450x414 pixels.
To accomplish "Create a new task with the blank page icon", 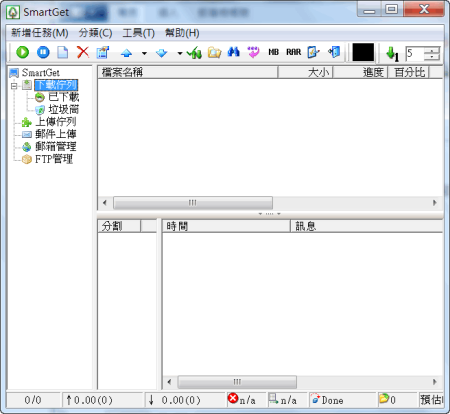I will click(63, 52).
